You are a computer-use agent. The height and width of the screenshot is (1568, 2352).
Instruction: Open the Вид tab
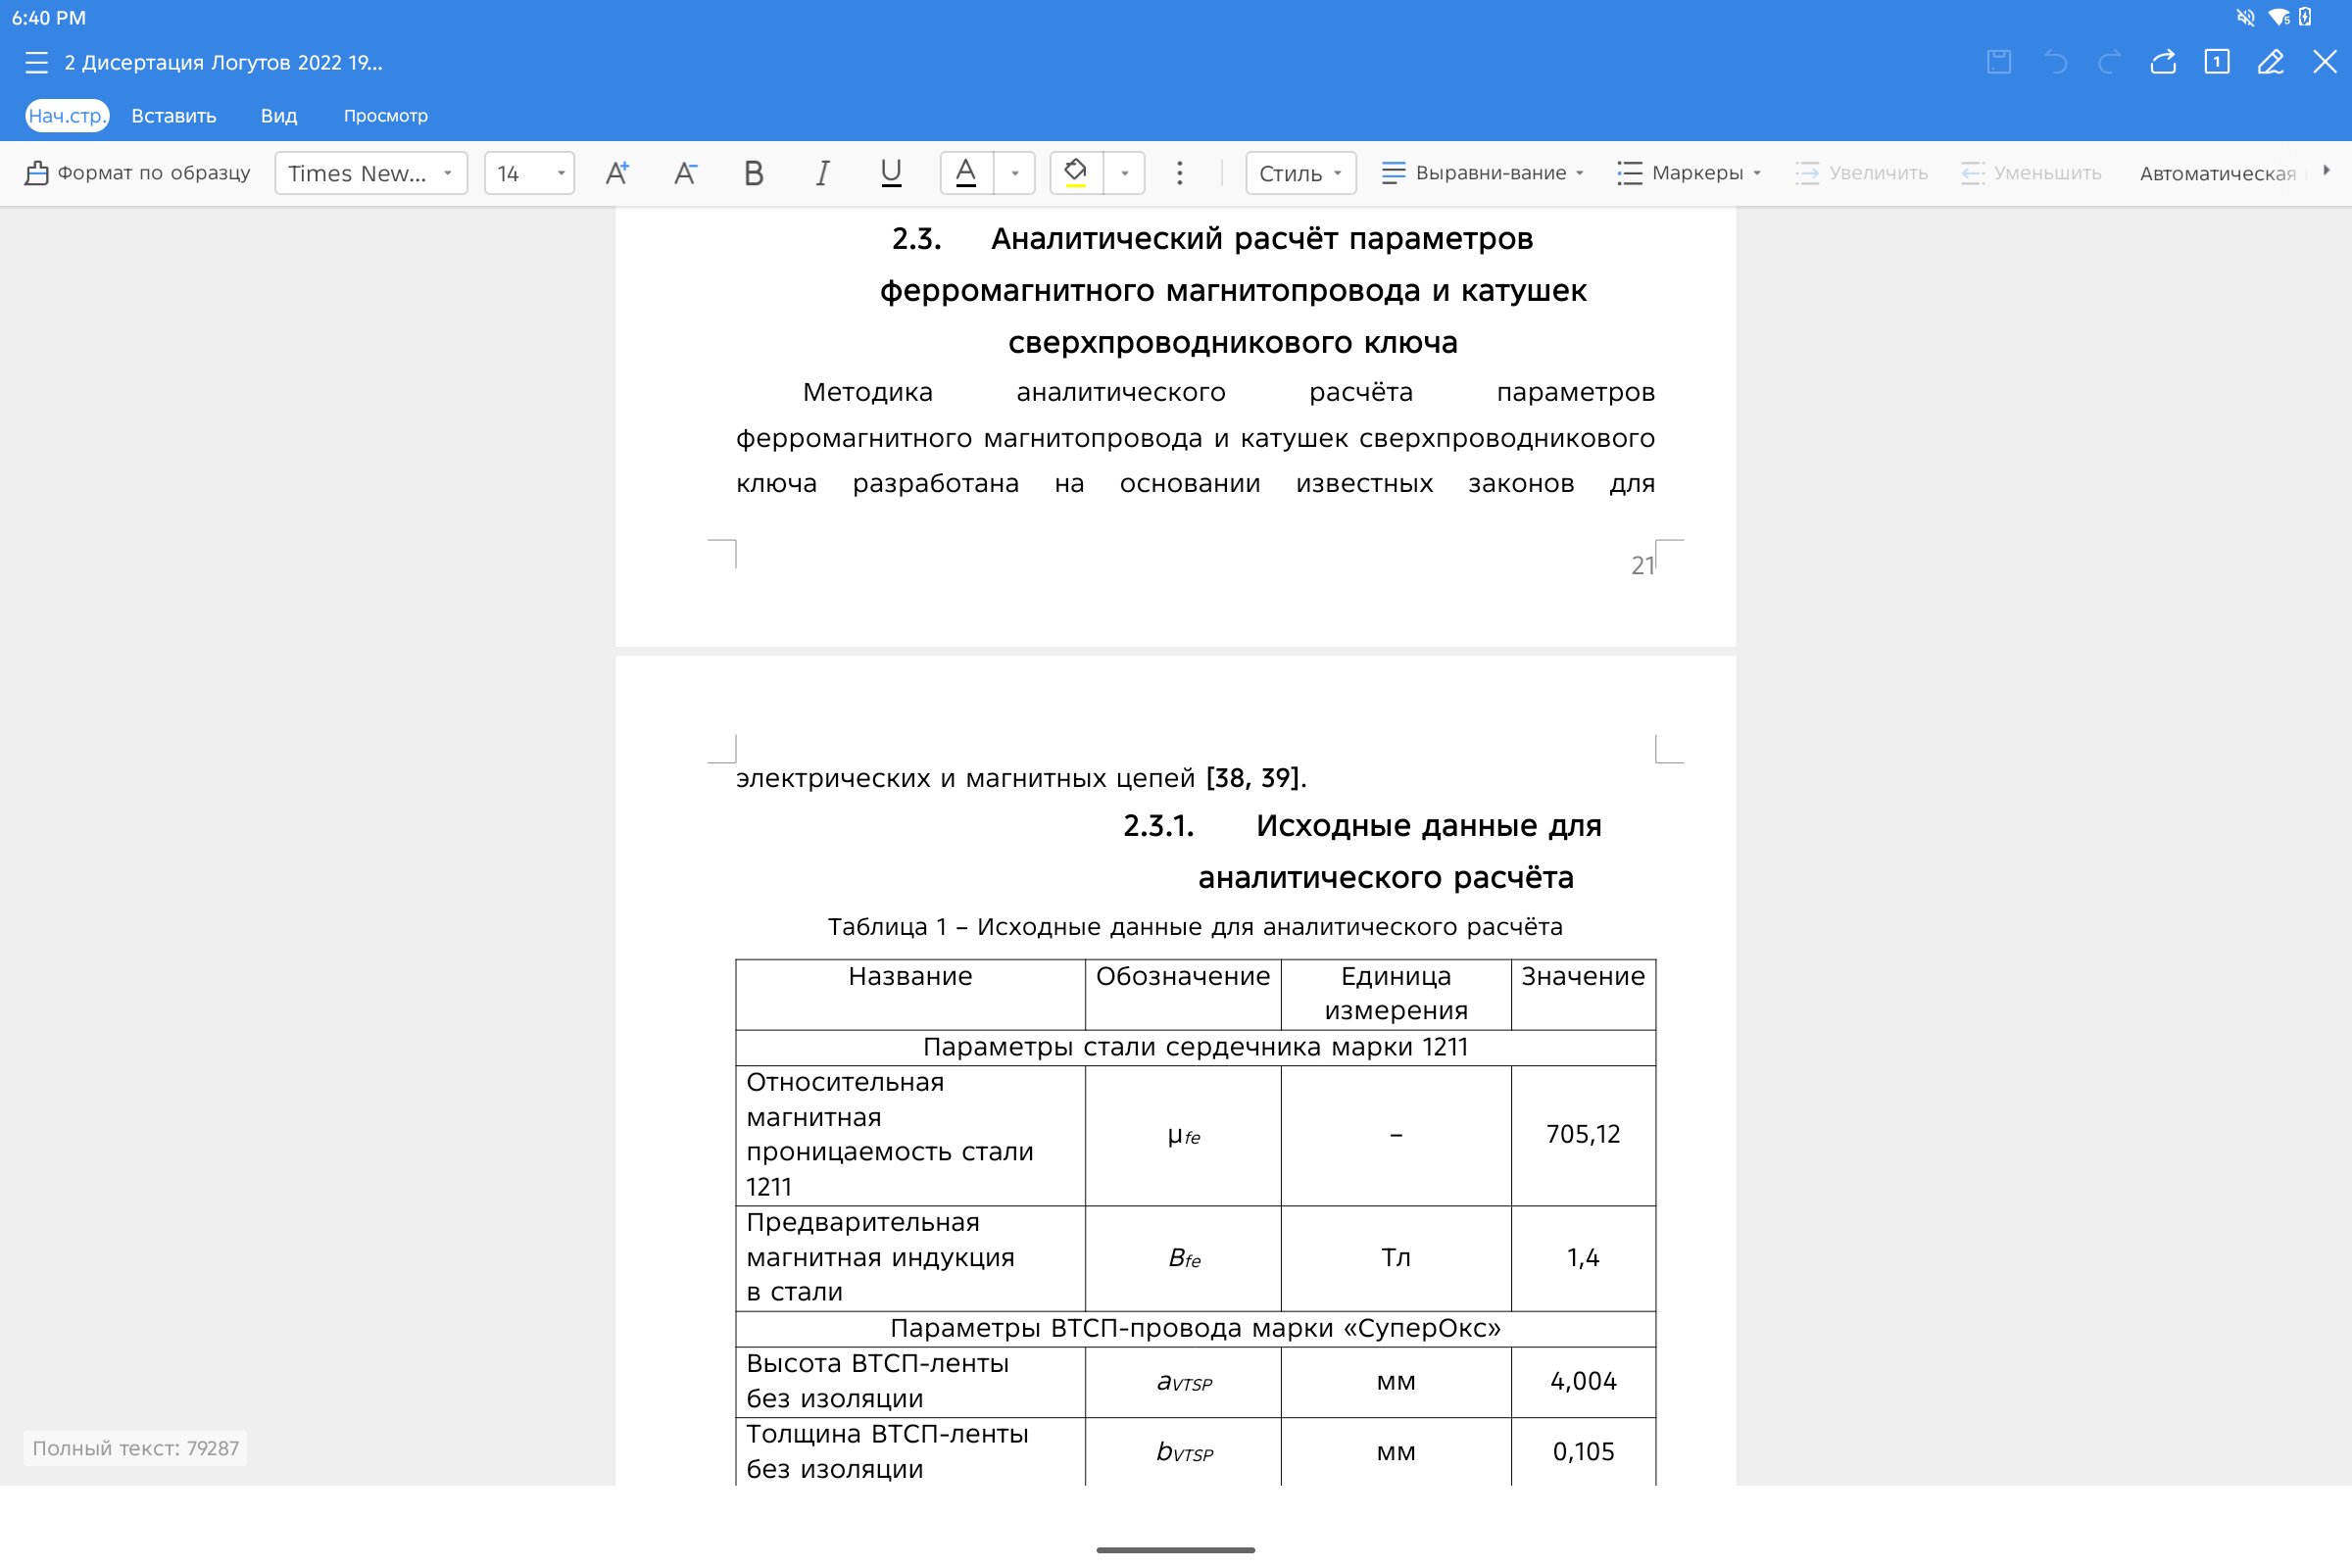[279, 116]
